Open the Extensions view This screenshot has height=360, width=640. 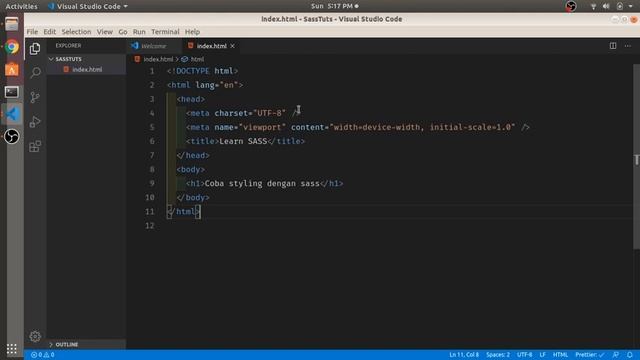[x=35, y=146]
